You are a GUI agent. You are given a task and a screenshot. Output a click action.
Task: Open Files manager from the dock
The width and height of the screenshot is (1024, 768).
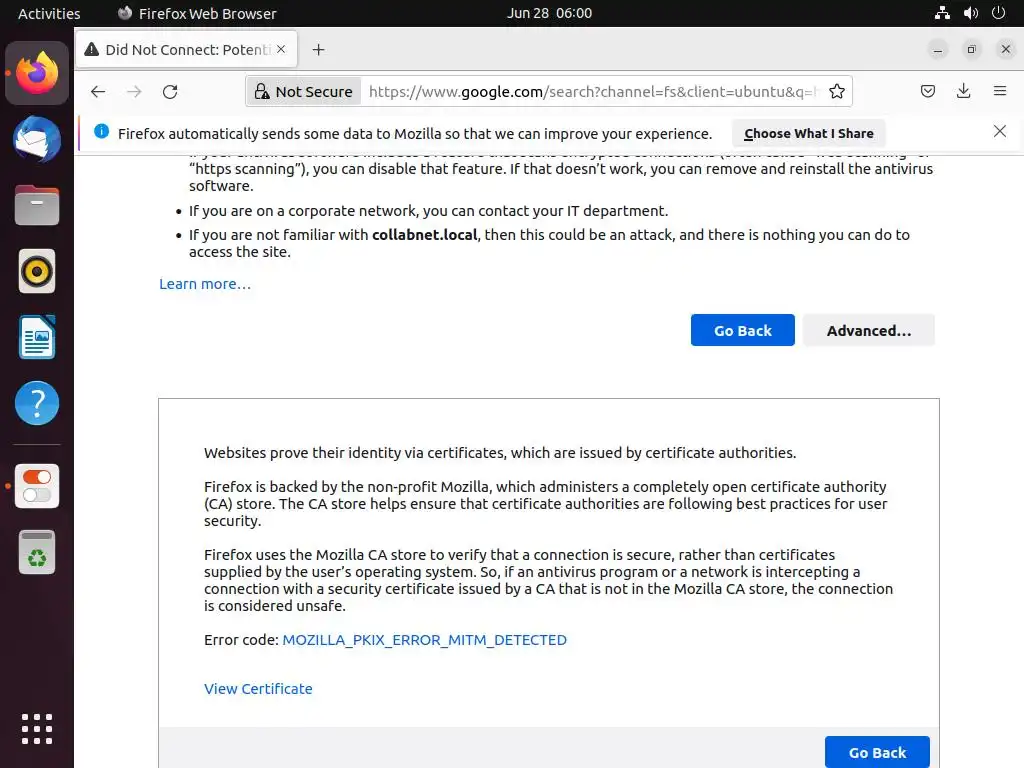37,205
